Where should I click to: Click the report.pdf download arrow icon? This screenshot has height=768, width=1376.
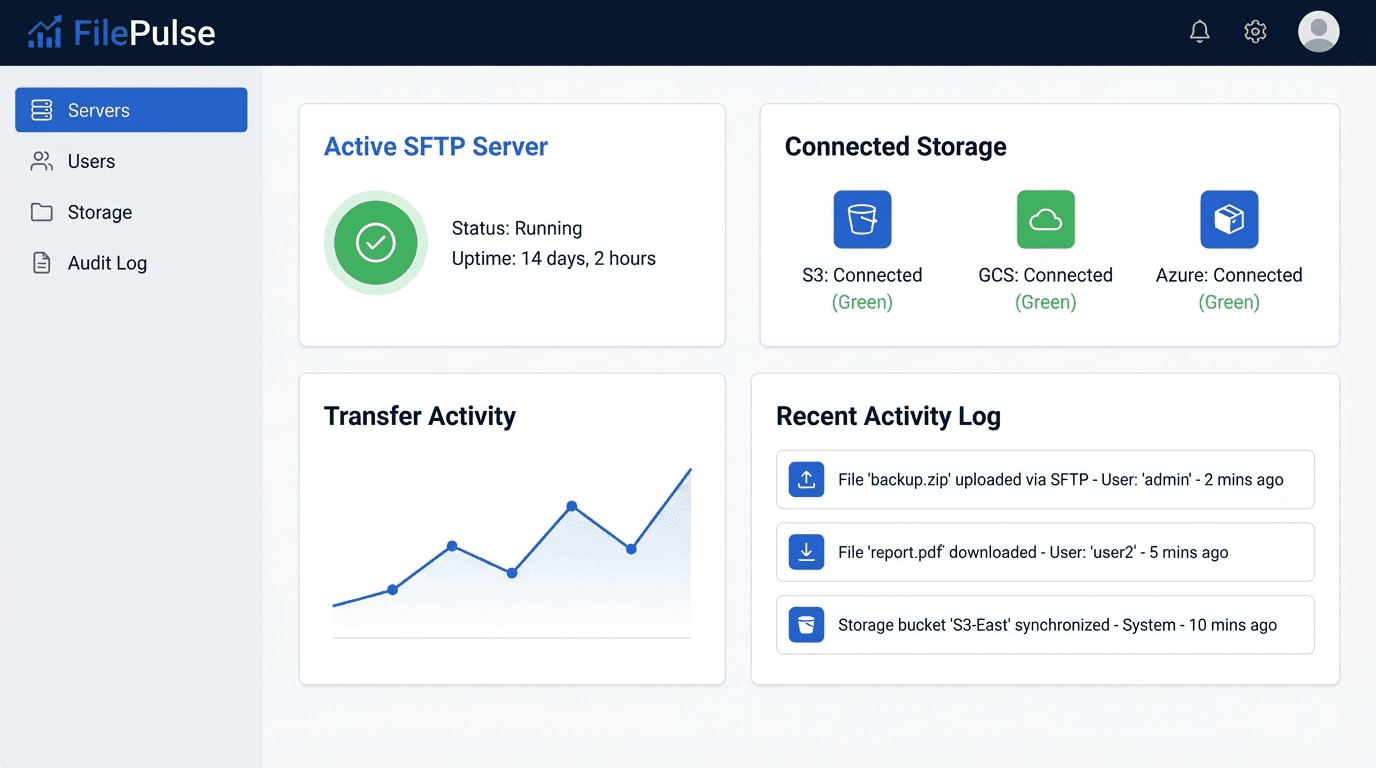806,552
